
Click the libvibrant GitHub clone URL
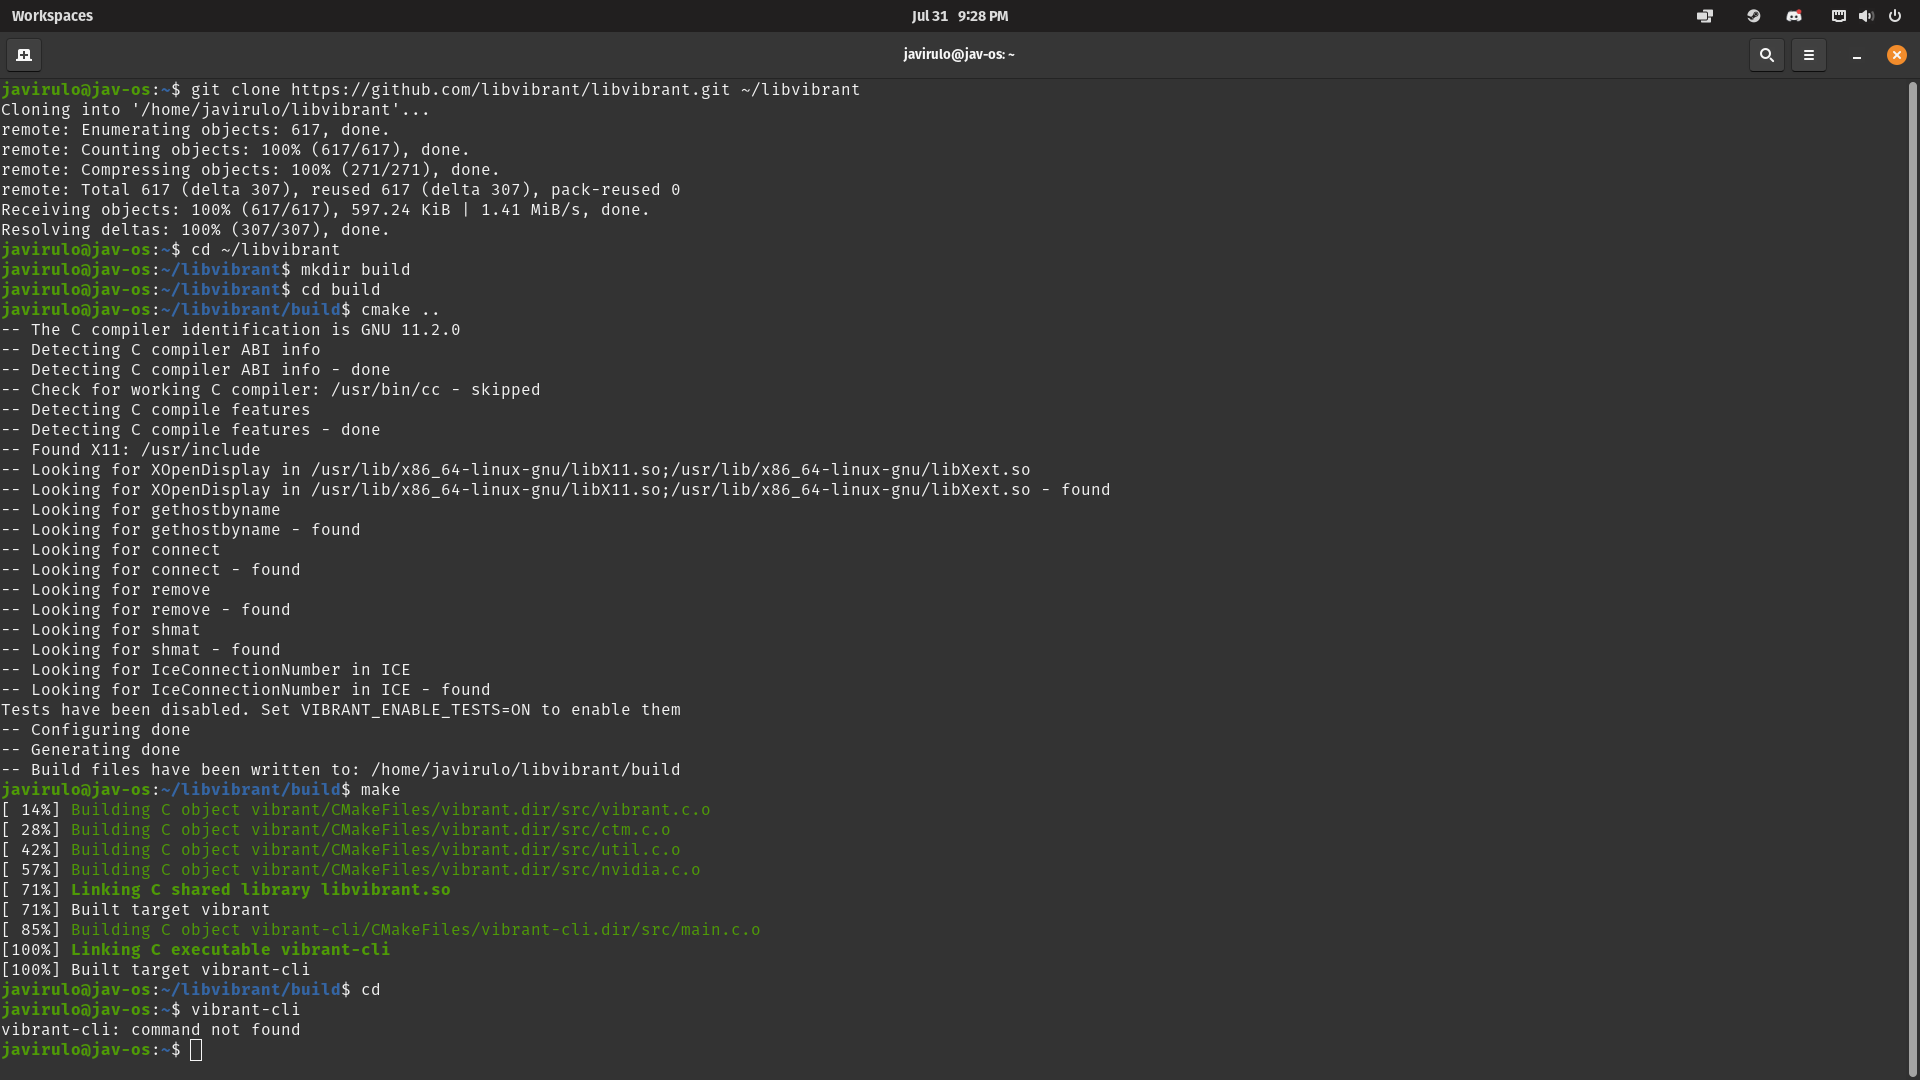coord(510,90)
